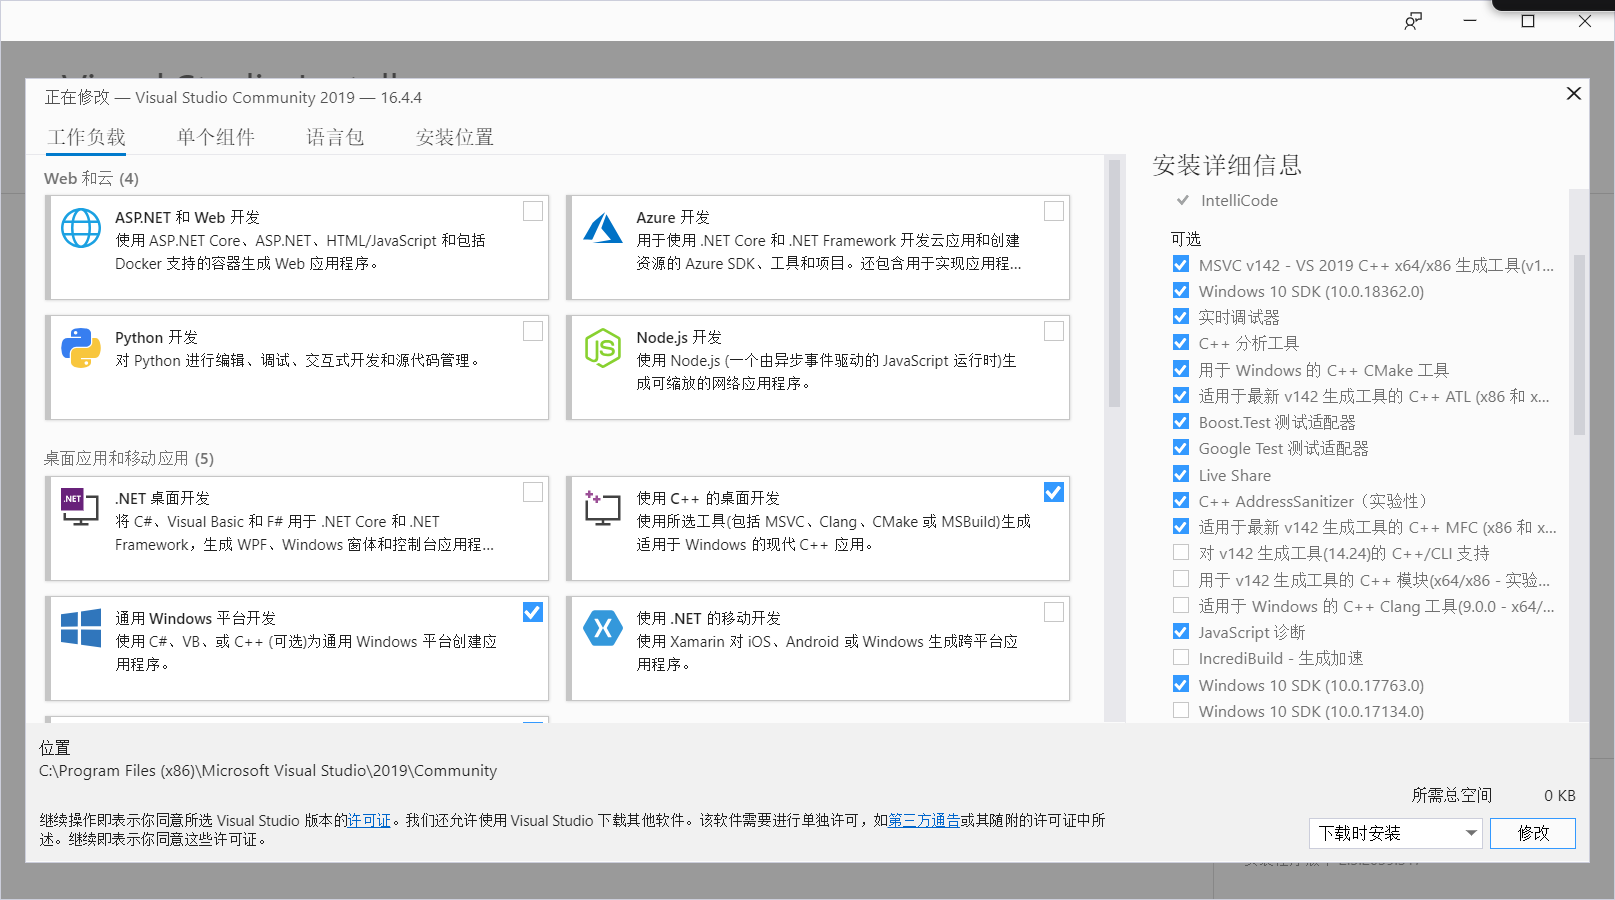Click the feedback icon in title bar
1615x900 pixels.
(x=1413, y=21)
